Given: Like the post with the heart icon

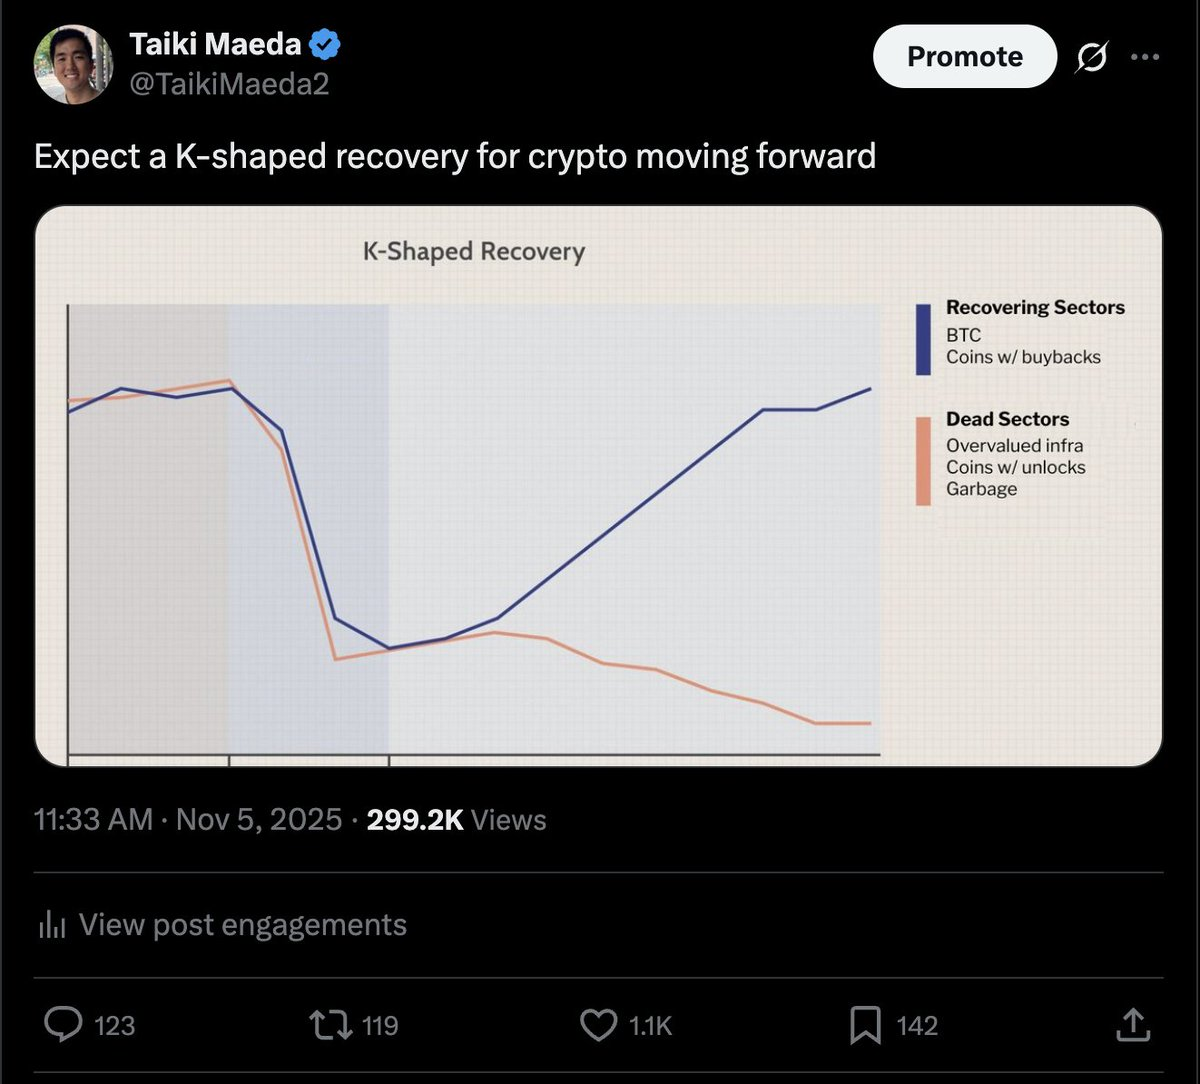Looking at the screenshot, I should 598,1025.
